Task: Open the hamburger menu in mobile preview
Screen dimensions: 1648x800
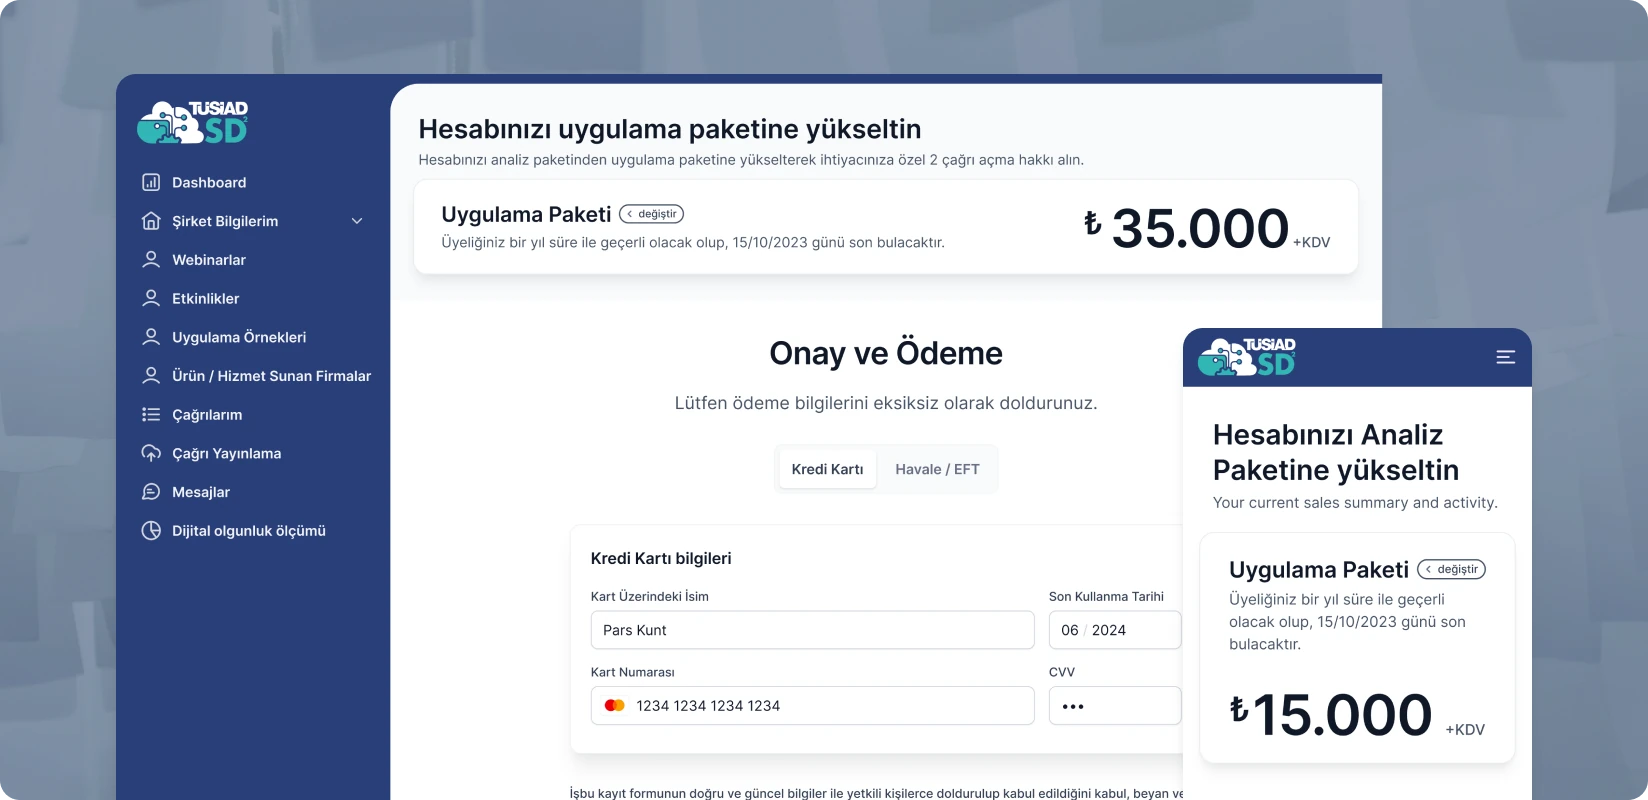Action: tap(1506, 357)
